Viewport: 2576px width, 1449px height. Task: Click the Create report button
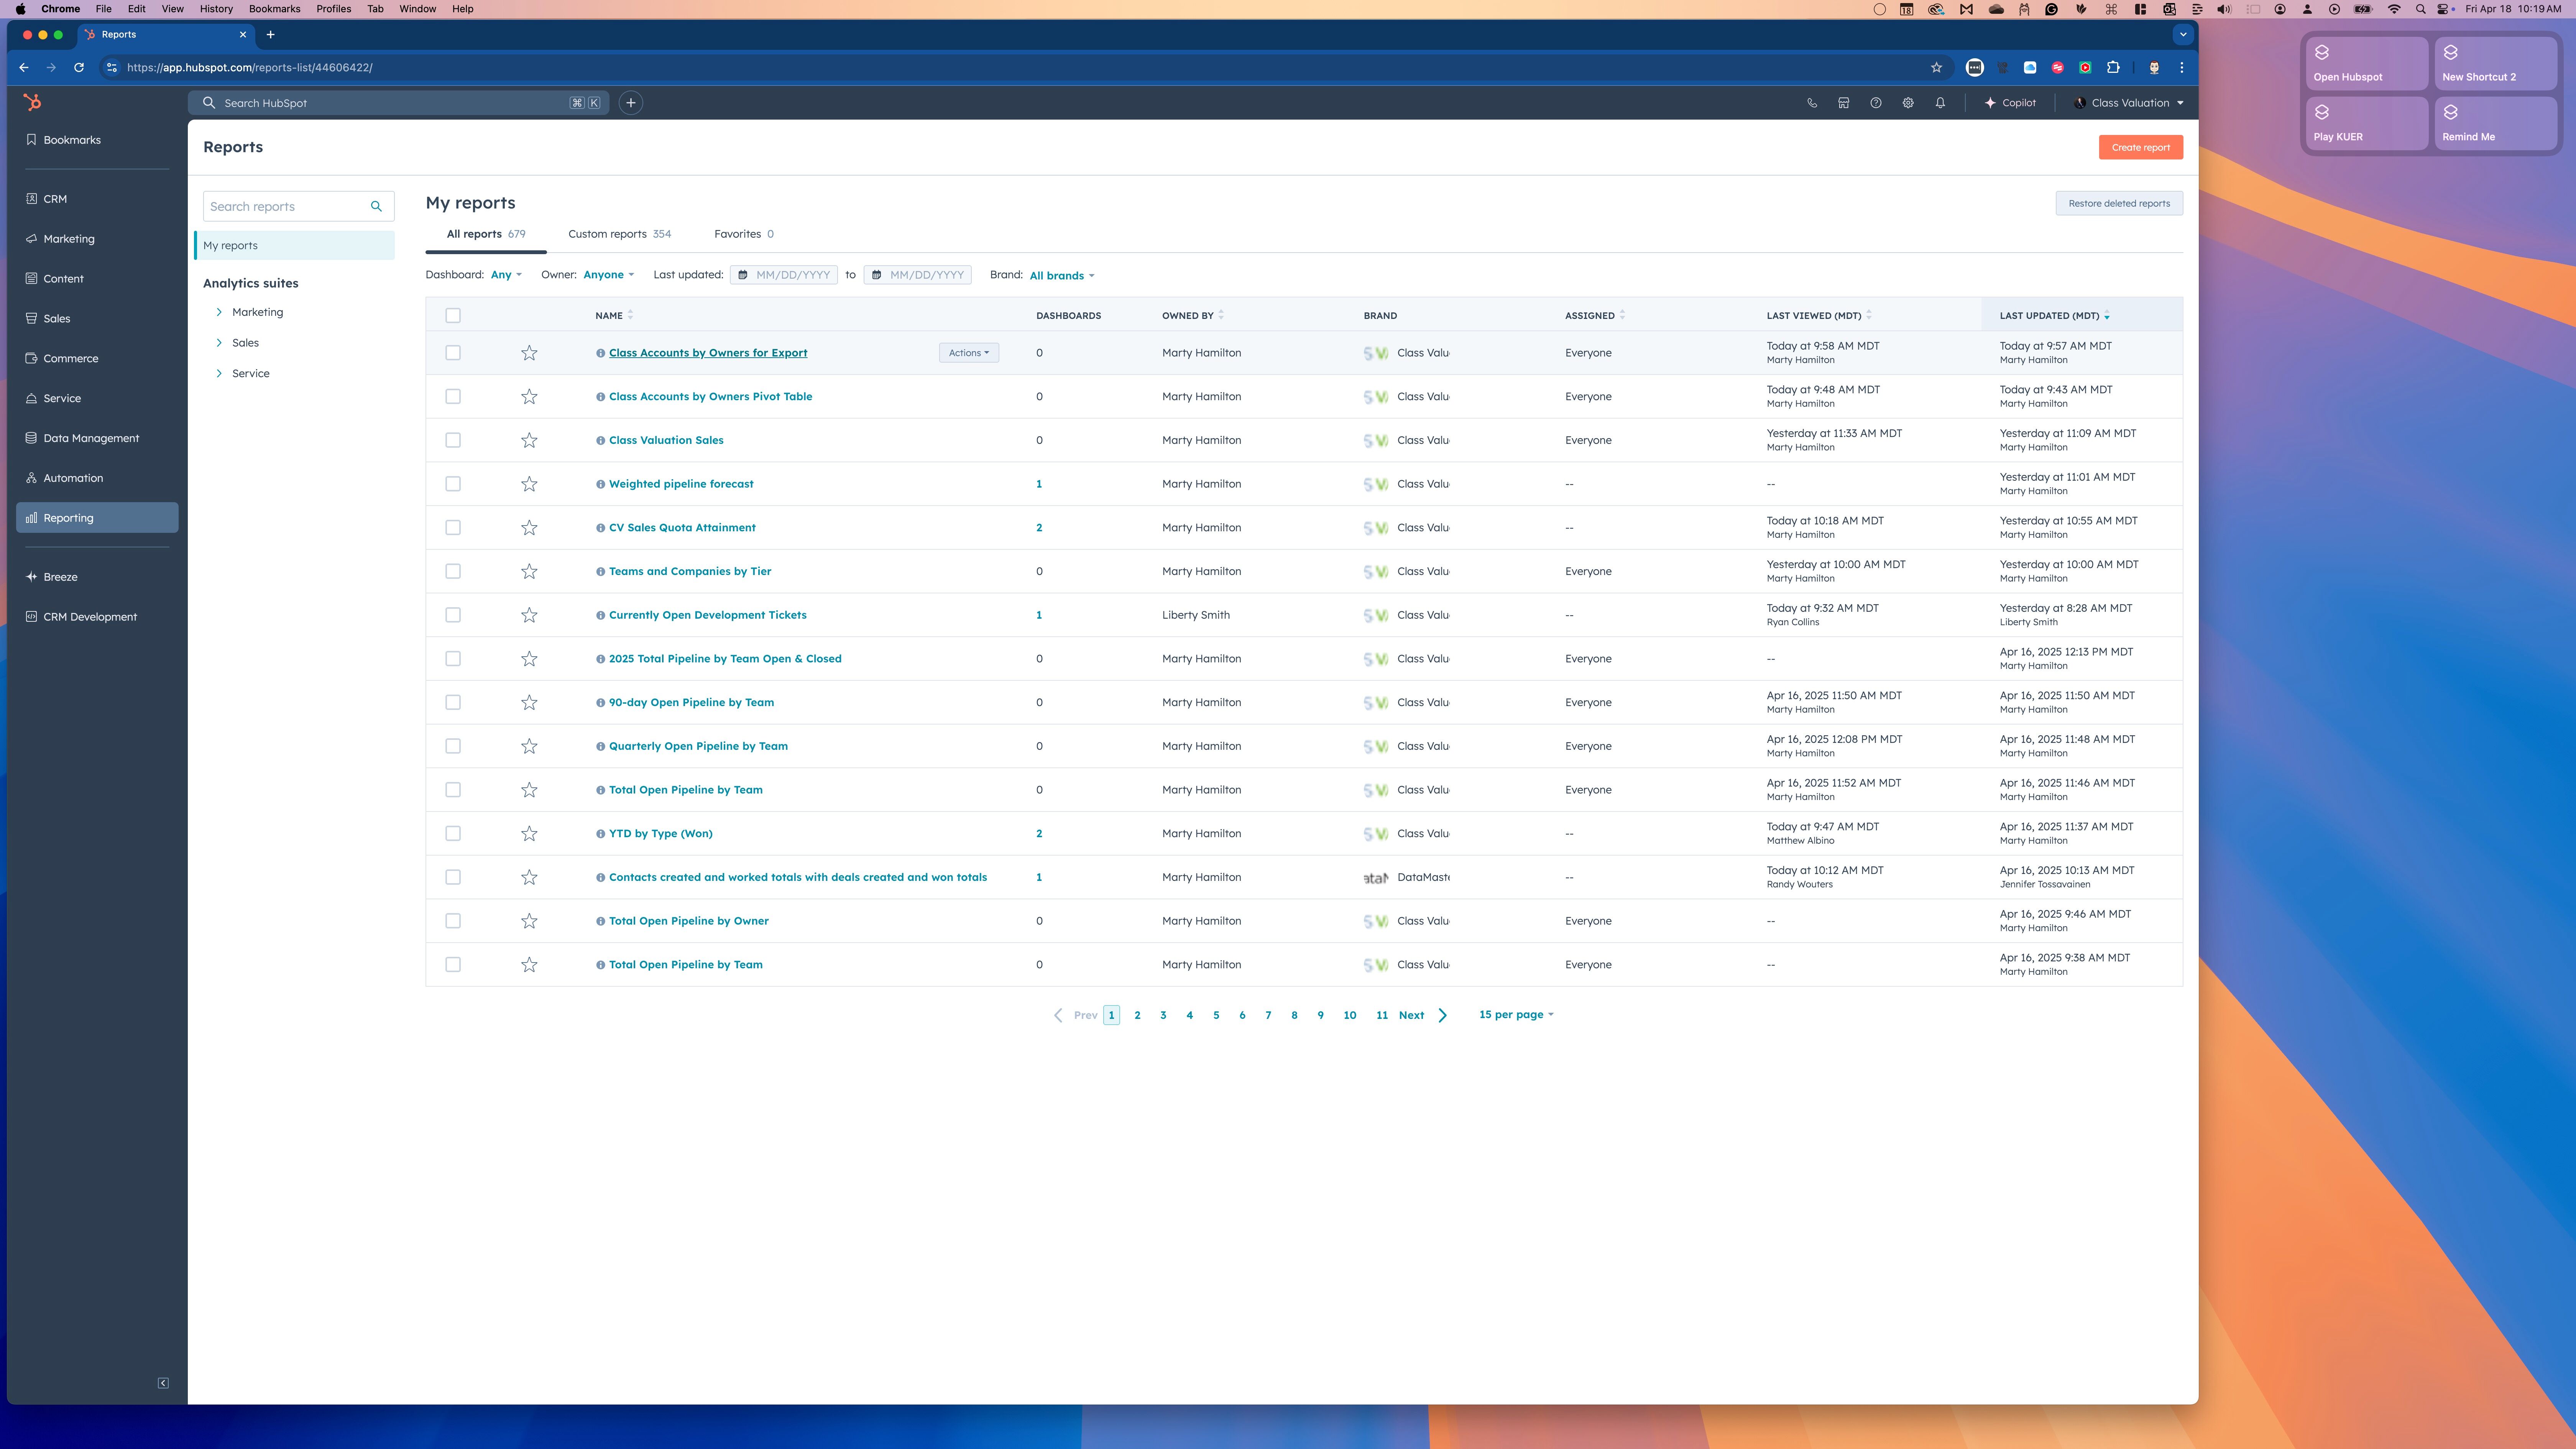point(2140,147)
